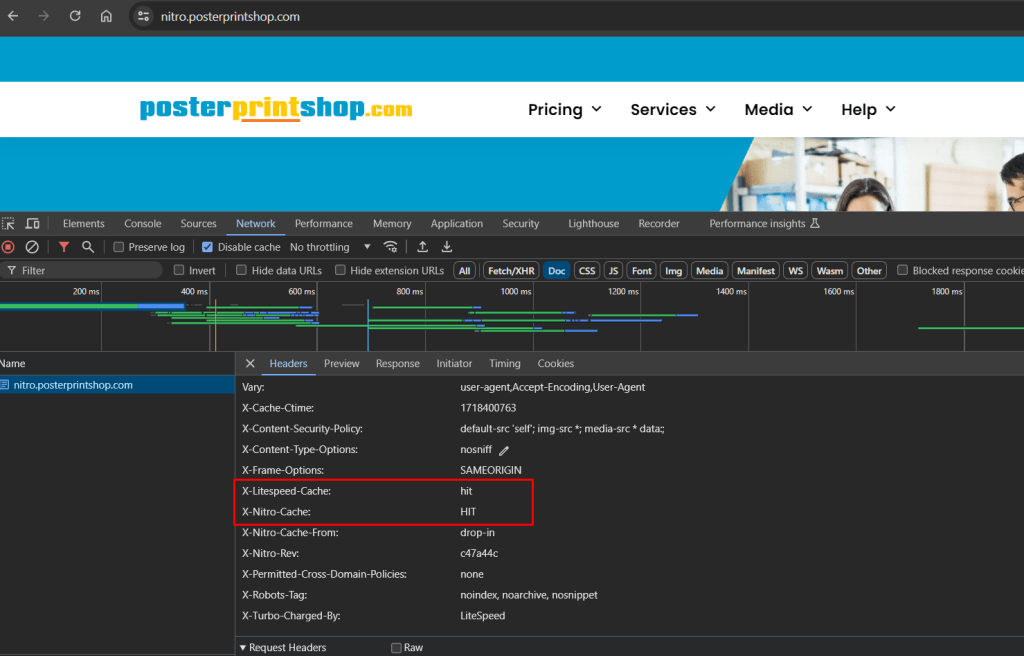Screen dimensions: 1024x656
Task: Expand the Pricing menu on the website
Action: click(565, 110)
